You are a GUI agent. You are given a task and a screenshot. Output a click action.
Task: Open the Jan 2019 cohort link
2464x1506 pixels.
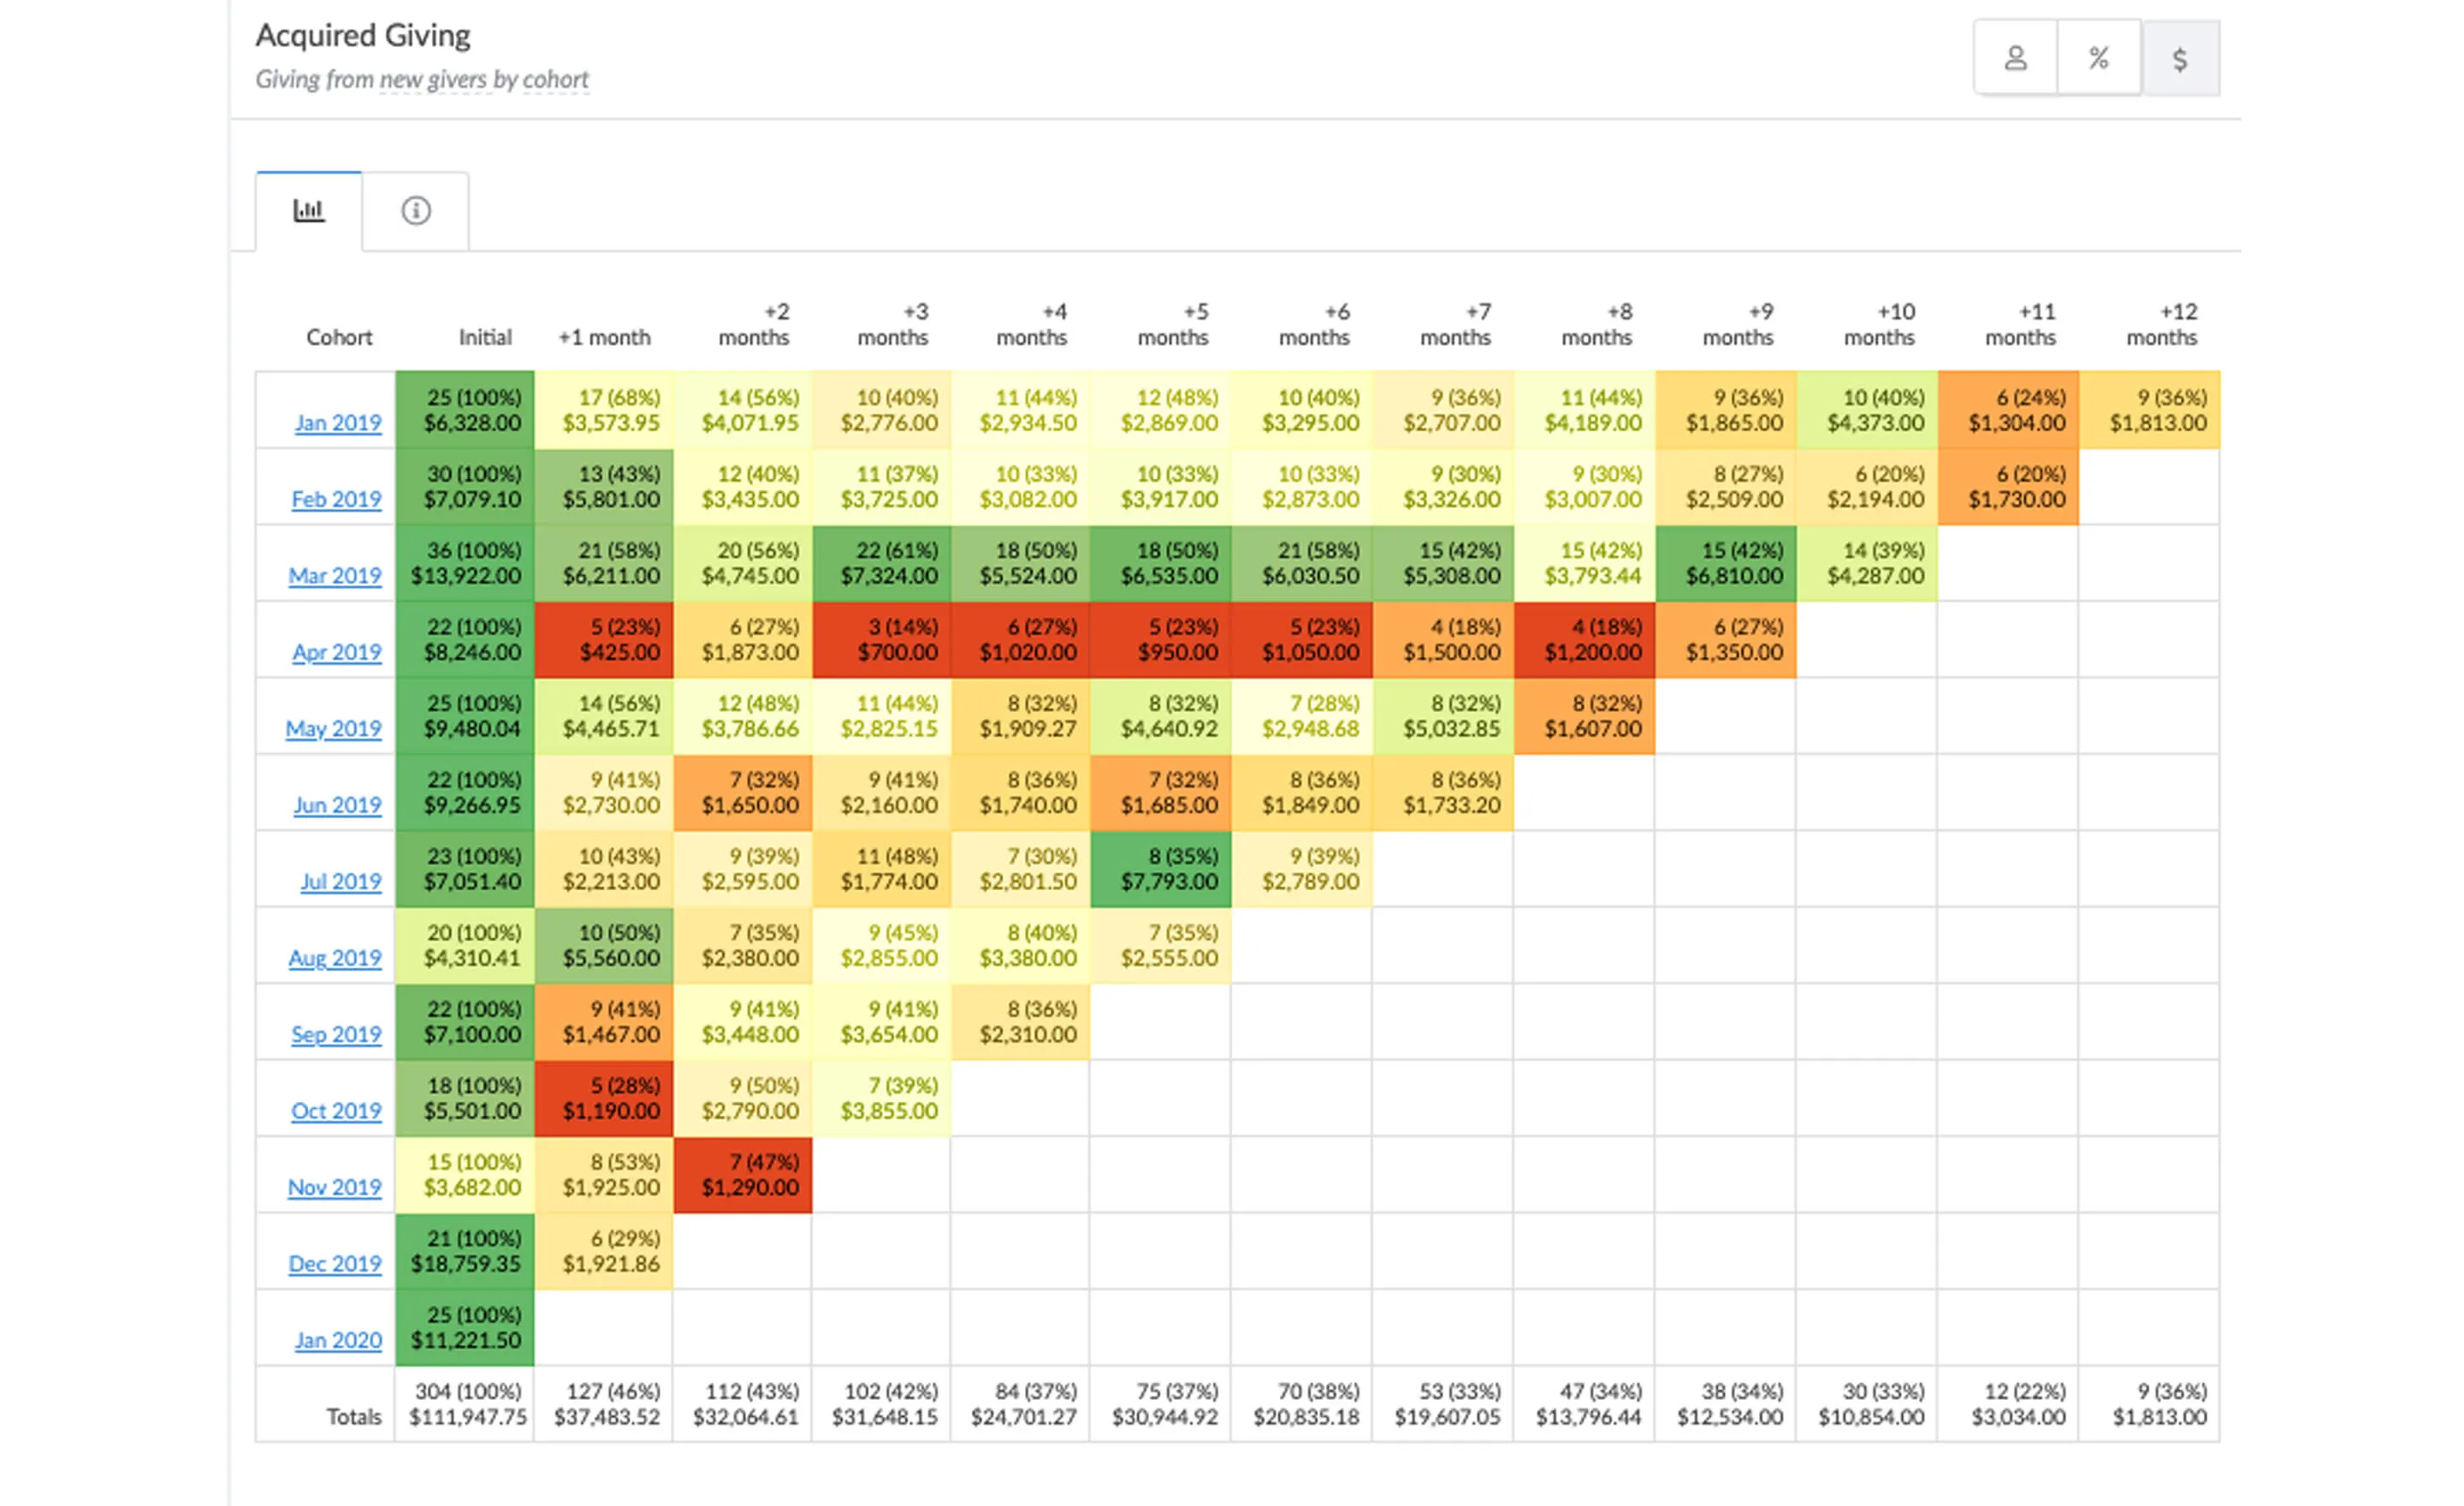pyautogui.click(x=338, y=423)
